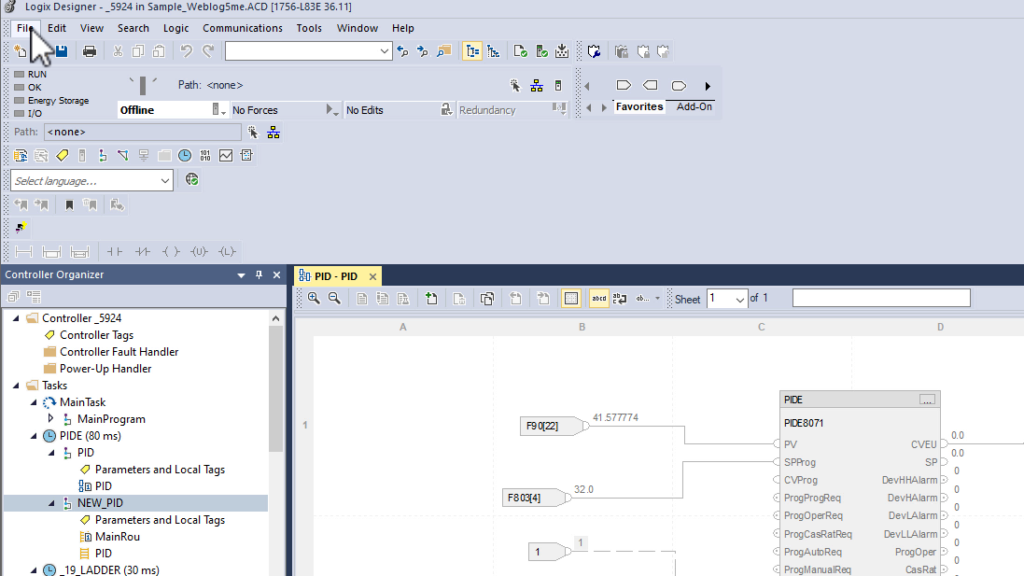
Task: Click the sheet description input field
Action: click(x=880, y=297)
